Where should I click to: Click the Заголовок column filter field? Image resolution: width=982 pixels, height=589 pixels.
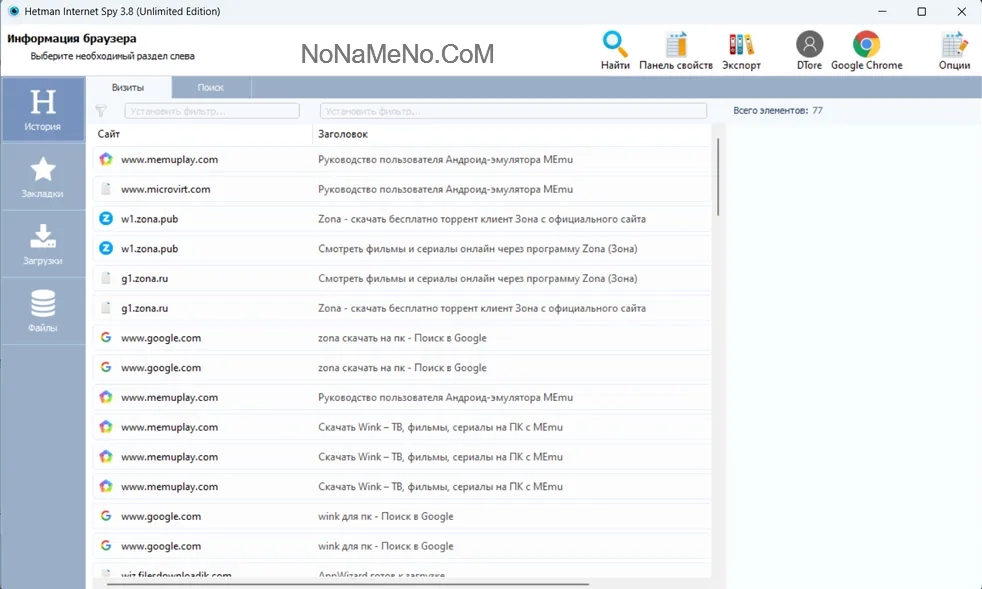(x=512, y=111)
